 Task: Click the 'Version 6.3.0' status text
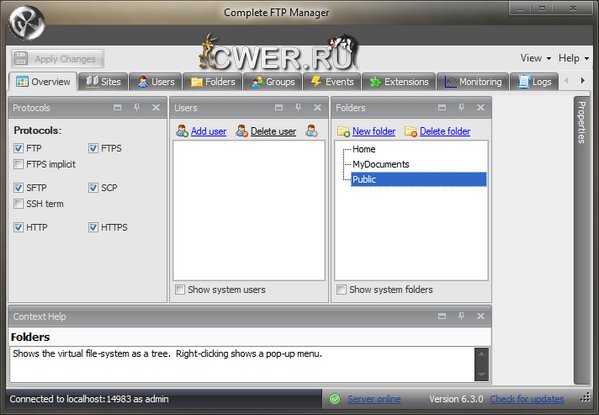coord(456,399)
